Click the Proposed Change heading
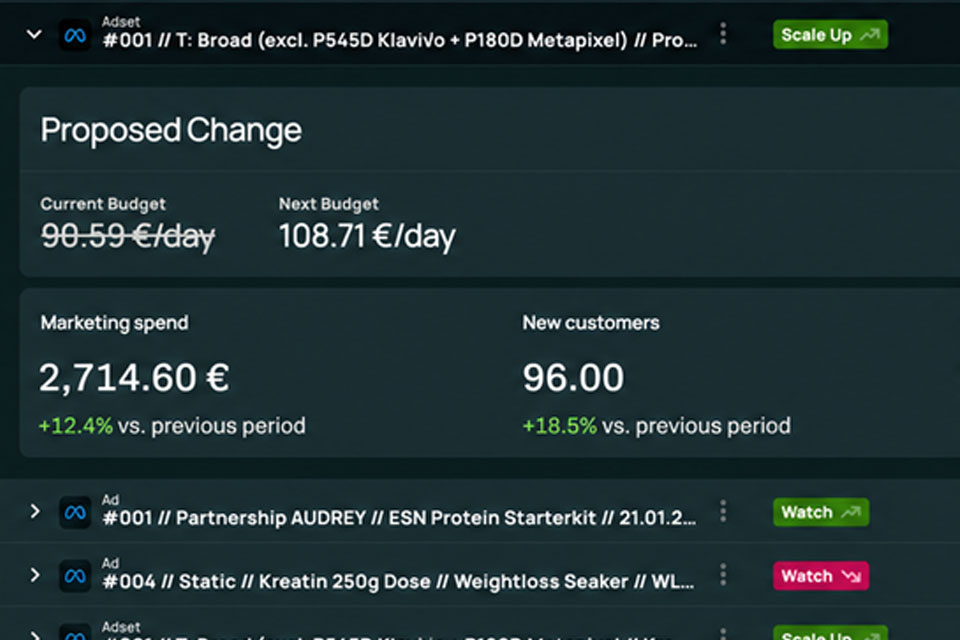 coord(171,130)
